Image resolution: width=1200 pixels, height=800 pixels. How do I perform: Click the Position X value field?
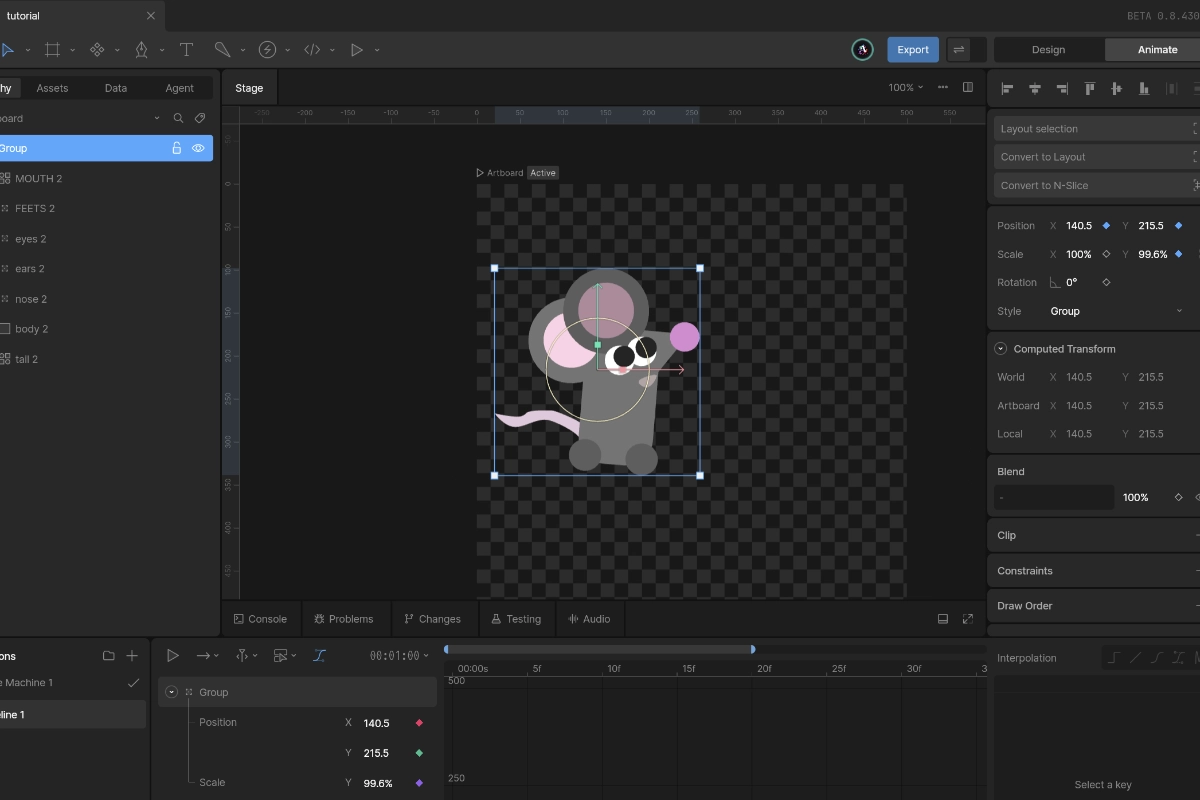1078,226
